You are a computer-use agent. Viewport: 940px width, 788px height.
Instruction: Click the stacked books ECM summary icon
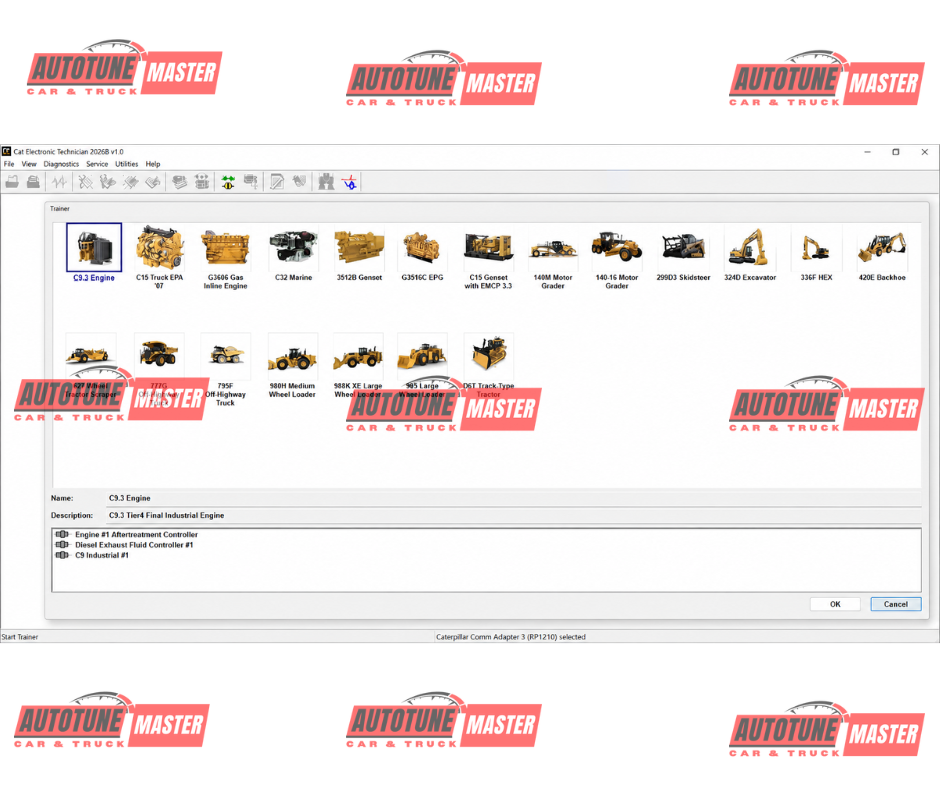tap(179, 182)
